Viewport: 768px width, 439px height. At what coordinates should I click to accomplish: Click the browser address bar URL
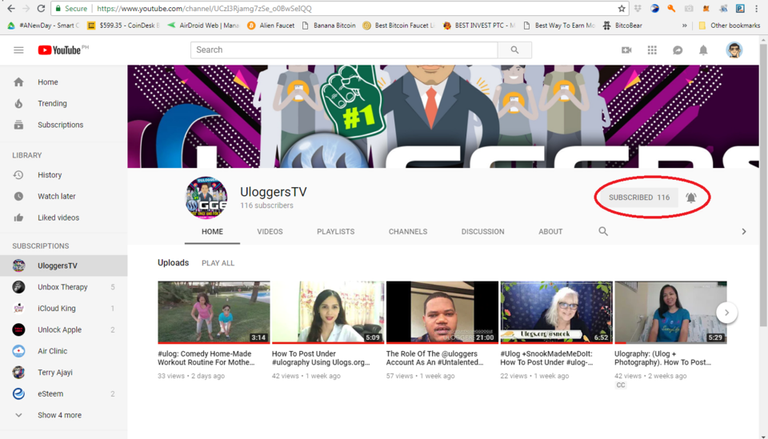[204, 8]
